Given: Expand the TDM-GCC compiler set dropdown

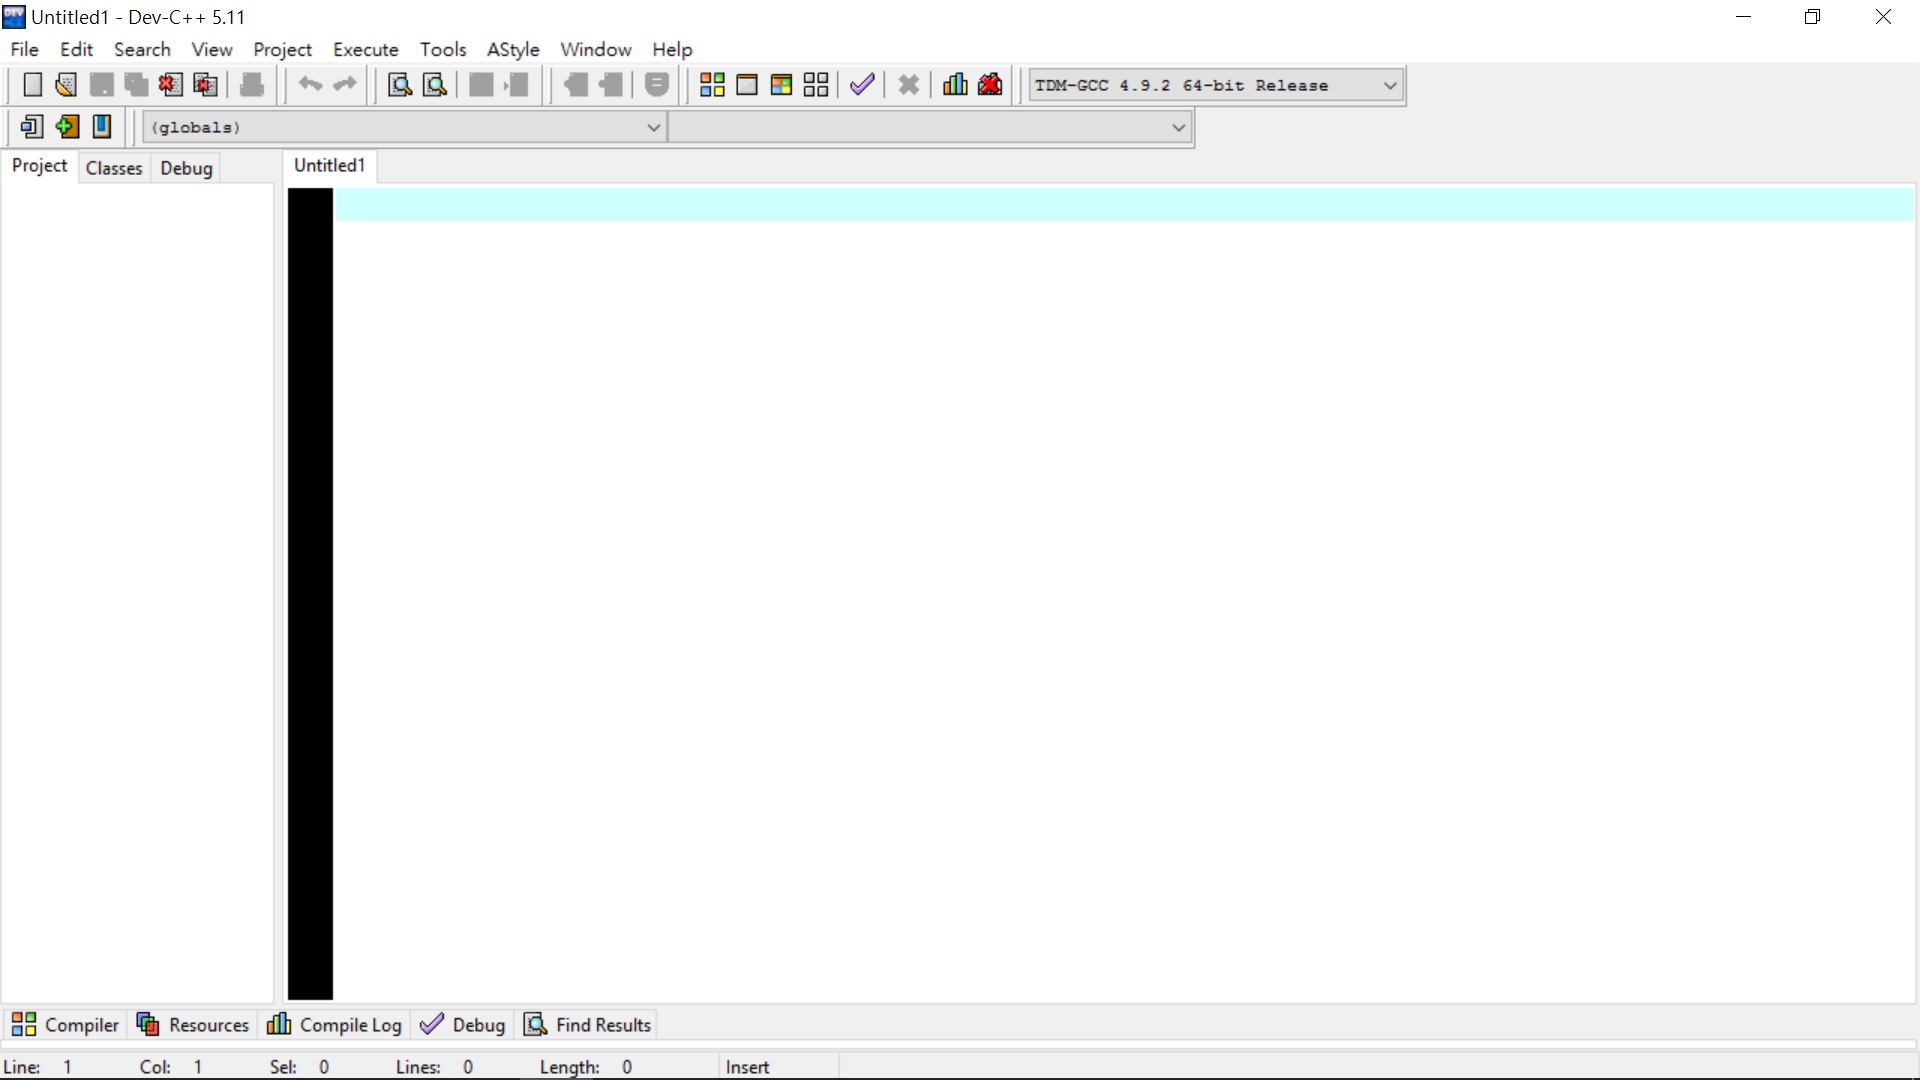Looking at the screenshot, I should [1390, 86].
